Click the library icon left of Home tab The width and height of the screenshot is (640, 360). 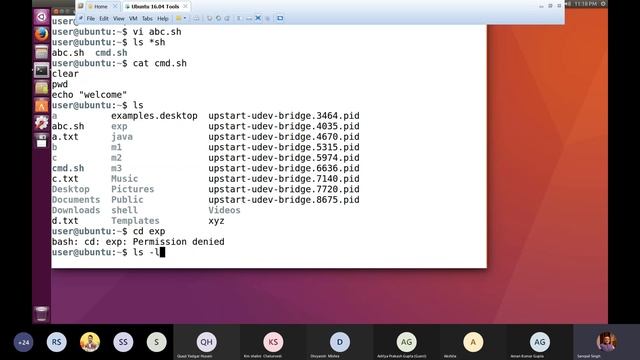(x=81, y=6)
